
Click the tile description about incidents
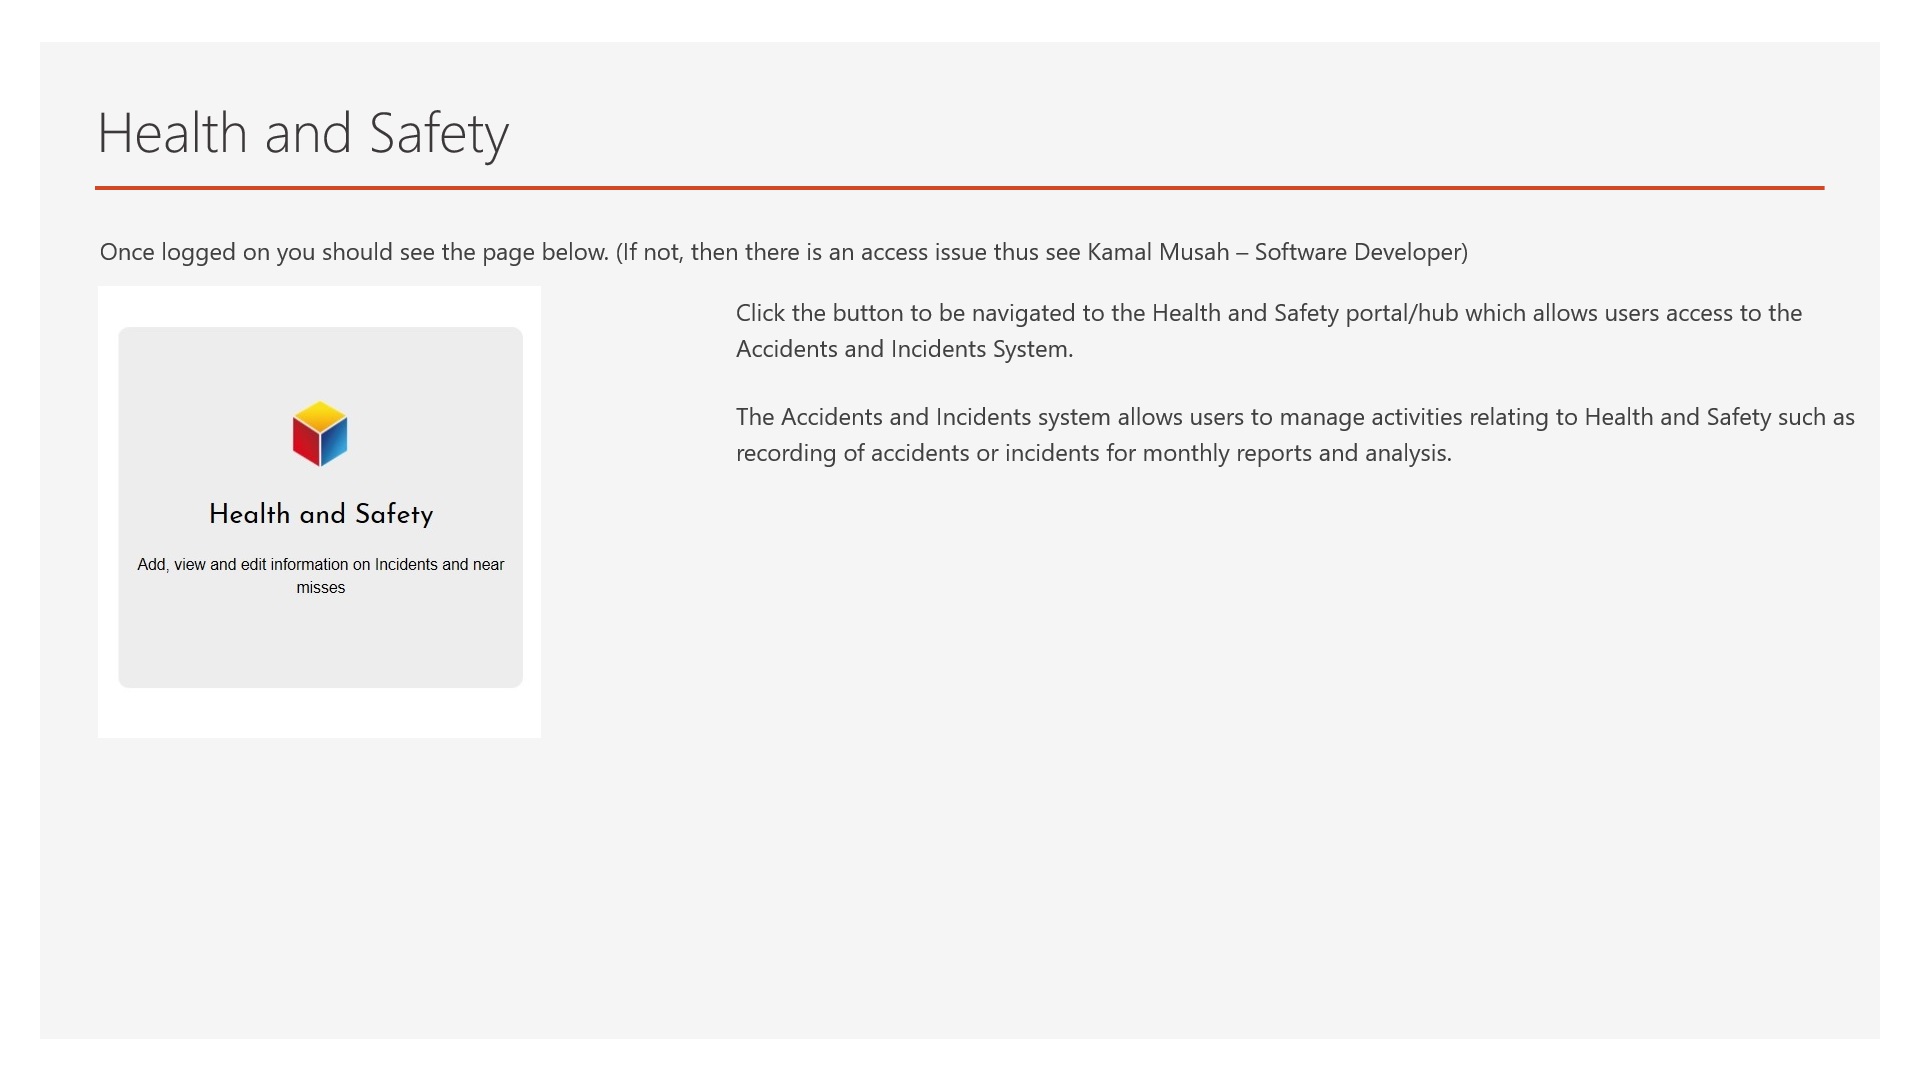320,575
